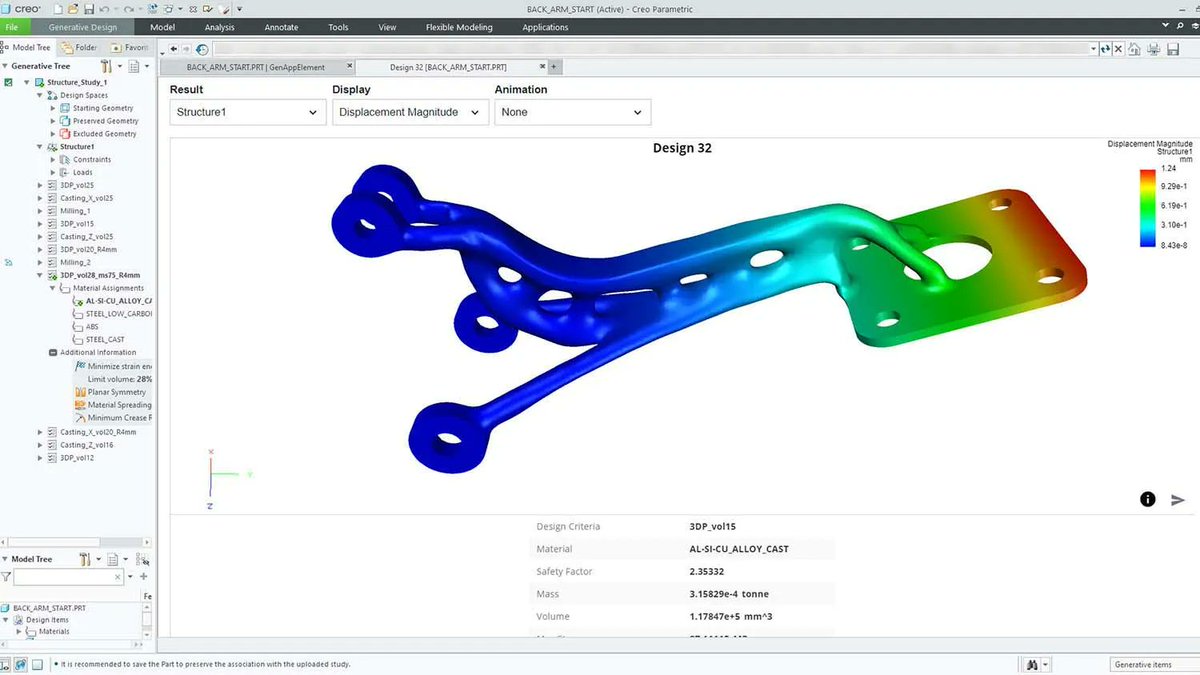This screenshot has height=675, width=1200.
Task: Switch to the Folder navigator tab
Action: tap(79, 47)
